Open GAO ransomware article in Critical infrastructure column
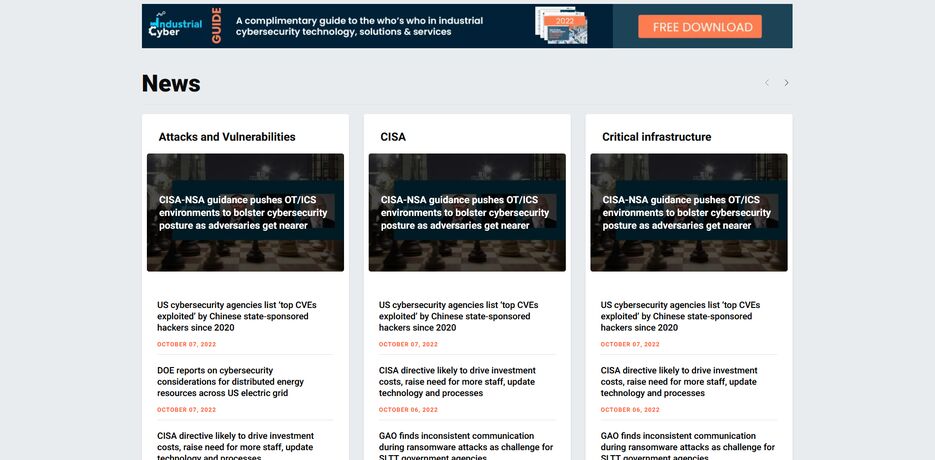This screenshot has height=460, width=935. [x=688, y=446]
